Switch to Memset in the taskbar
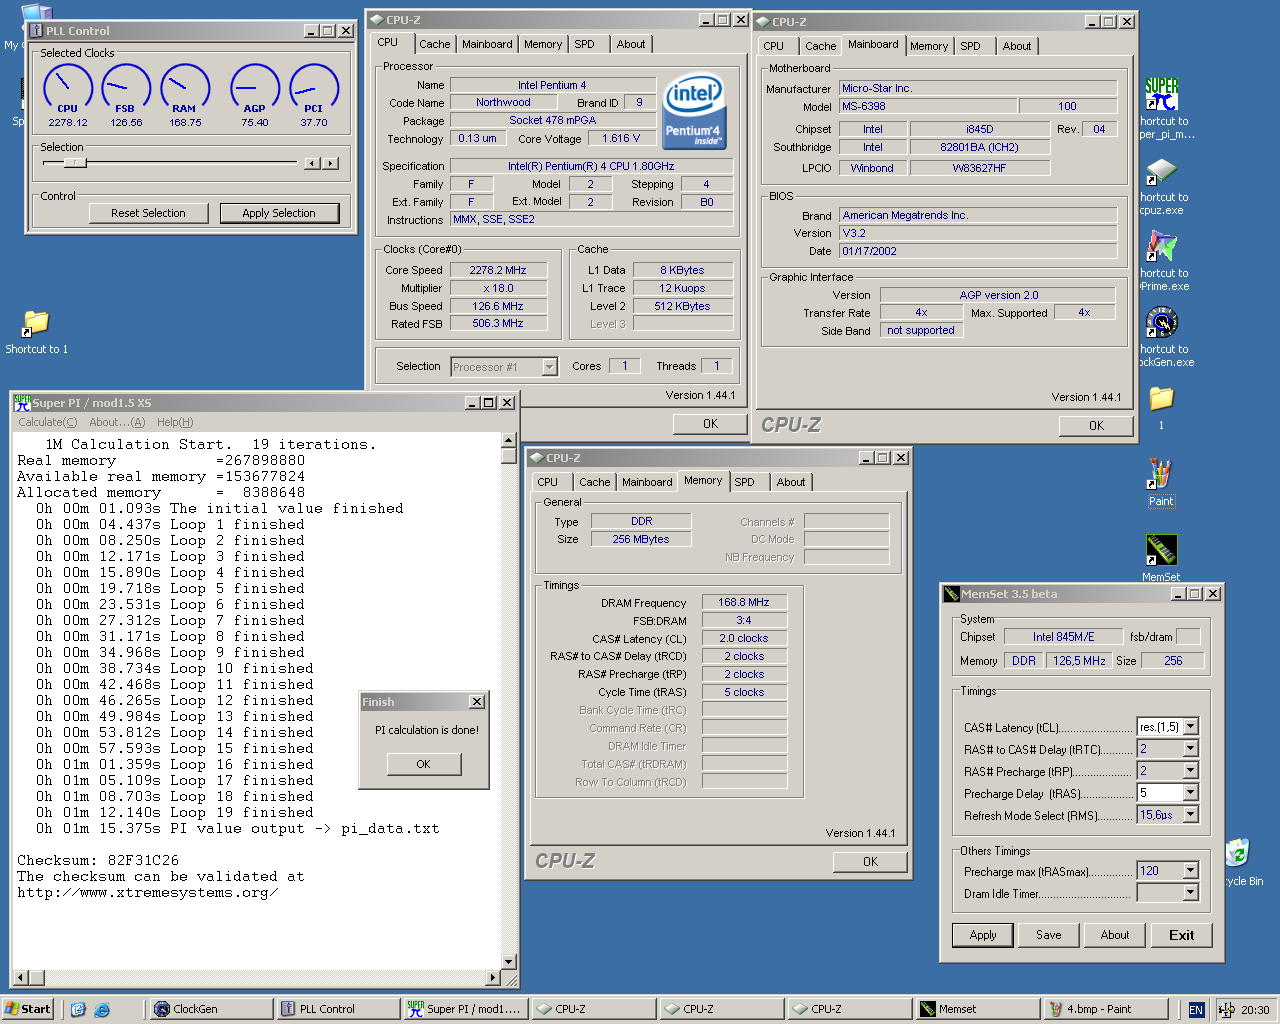 (x=977, y=1009)
